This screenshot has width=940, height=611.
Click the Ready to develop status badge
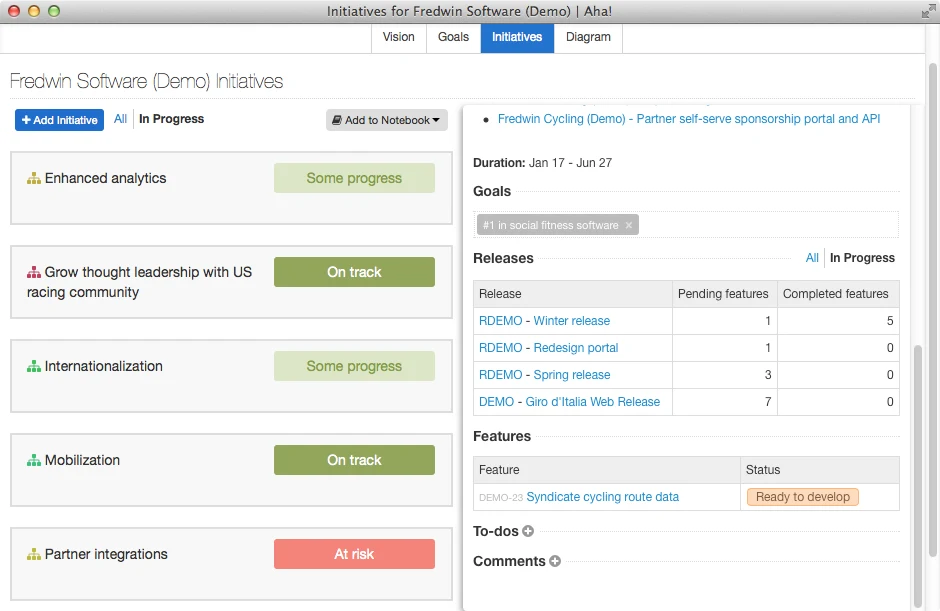[x=803, y=497]
